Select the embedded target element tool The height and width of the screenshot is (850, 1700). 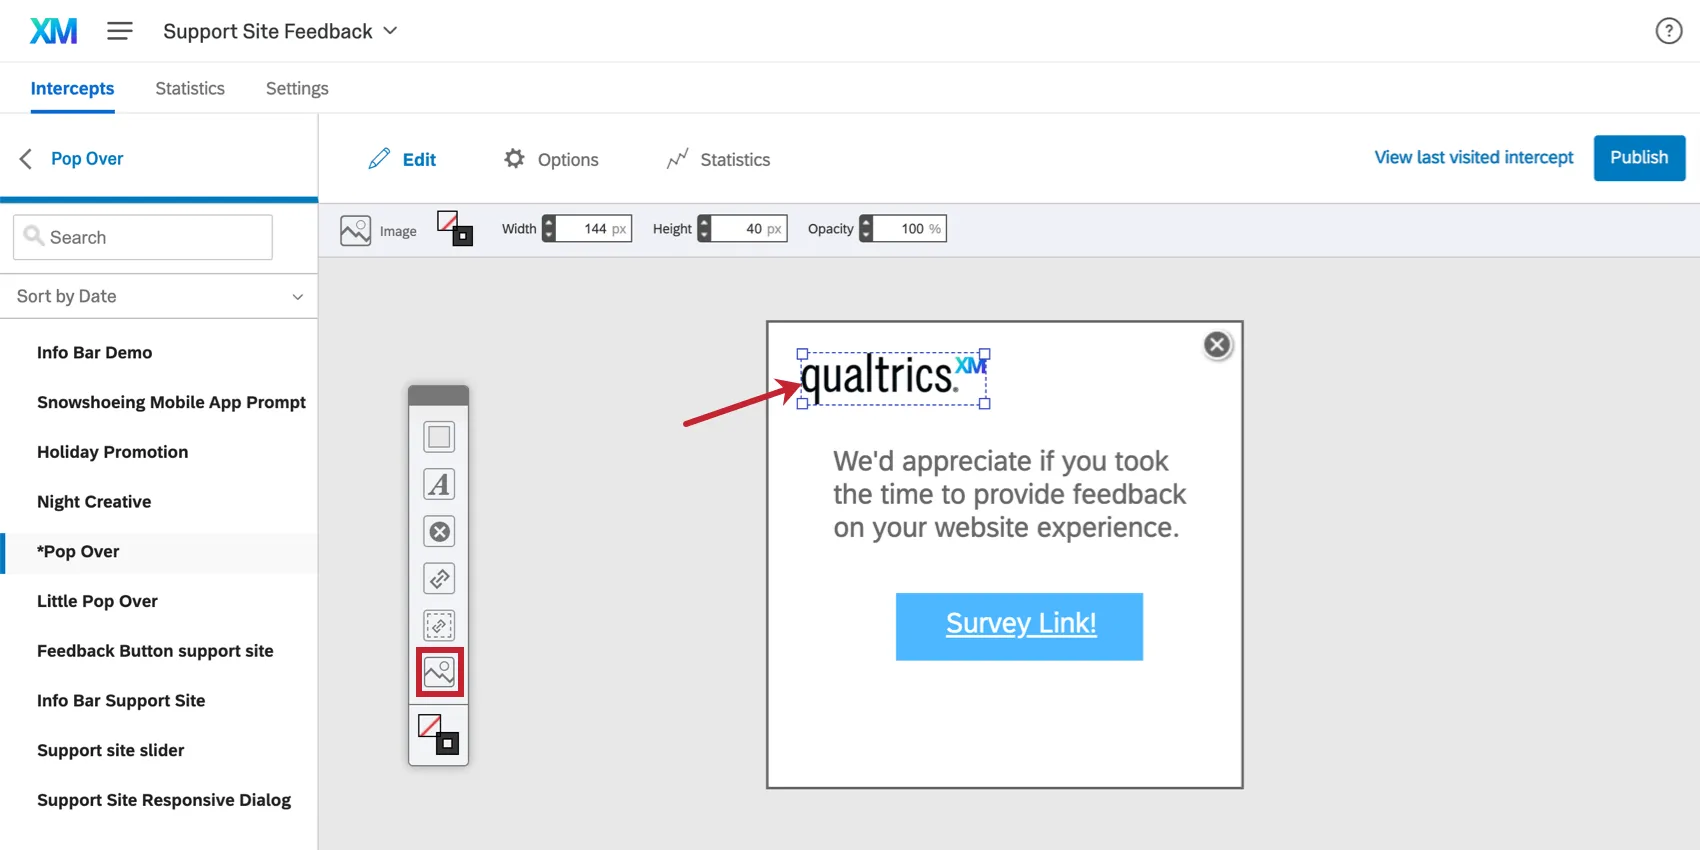coord(439,625)
